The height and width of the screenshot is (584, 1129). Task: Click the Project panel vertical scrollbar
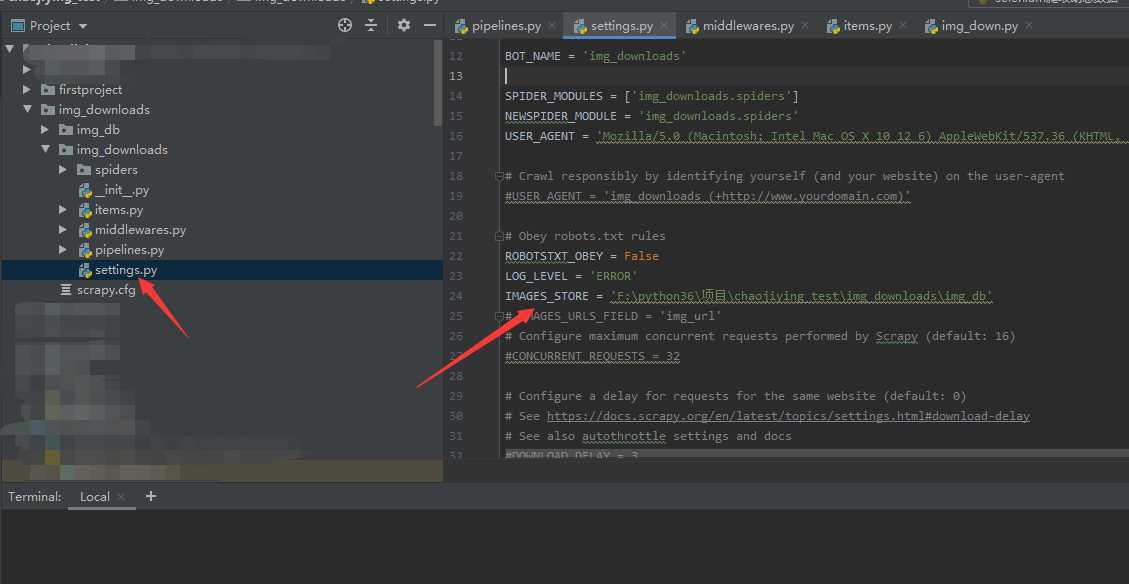tap(438, 82)
